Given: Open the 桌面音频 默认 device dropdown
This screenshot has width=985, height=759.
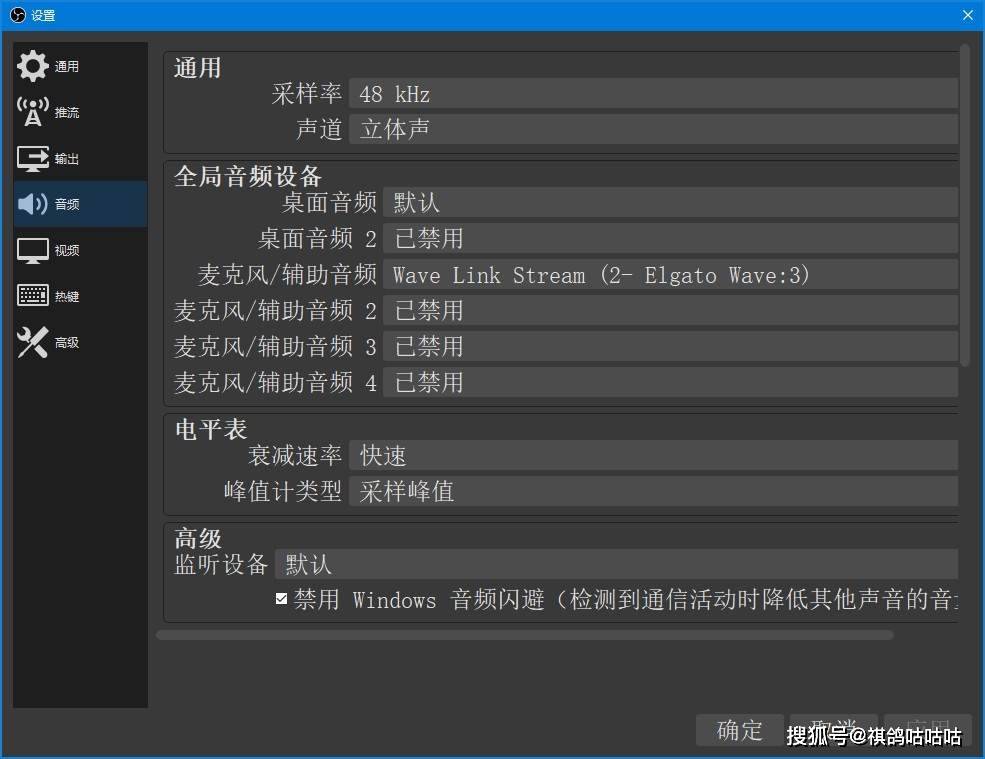Looking at the screenshot, I should tap(670, 202).
